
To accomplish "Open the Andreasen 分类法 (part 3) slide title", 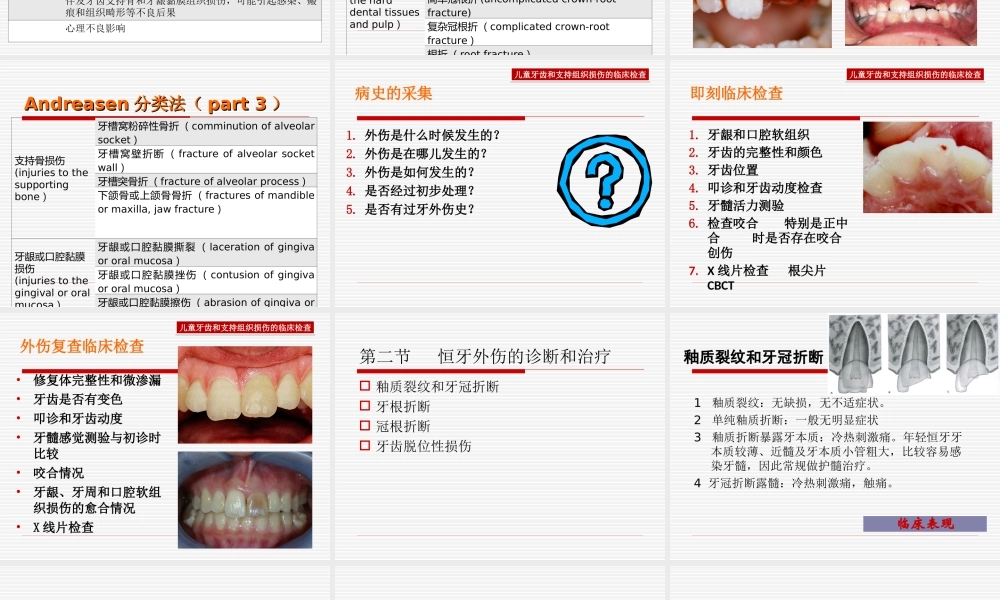I will pyautogui.click(x=152, y=104).
